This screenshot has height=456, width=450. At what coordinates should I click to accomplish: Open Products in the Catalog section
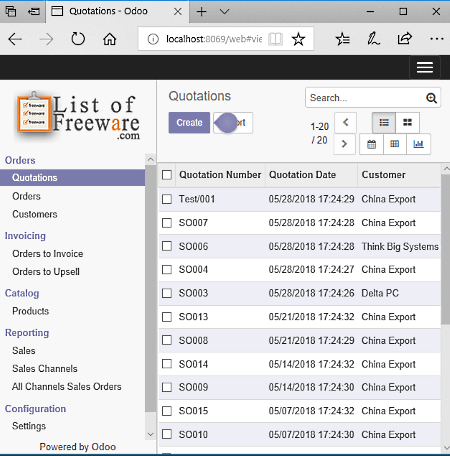tap(31, 311)
